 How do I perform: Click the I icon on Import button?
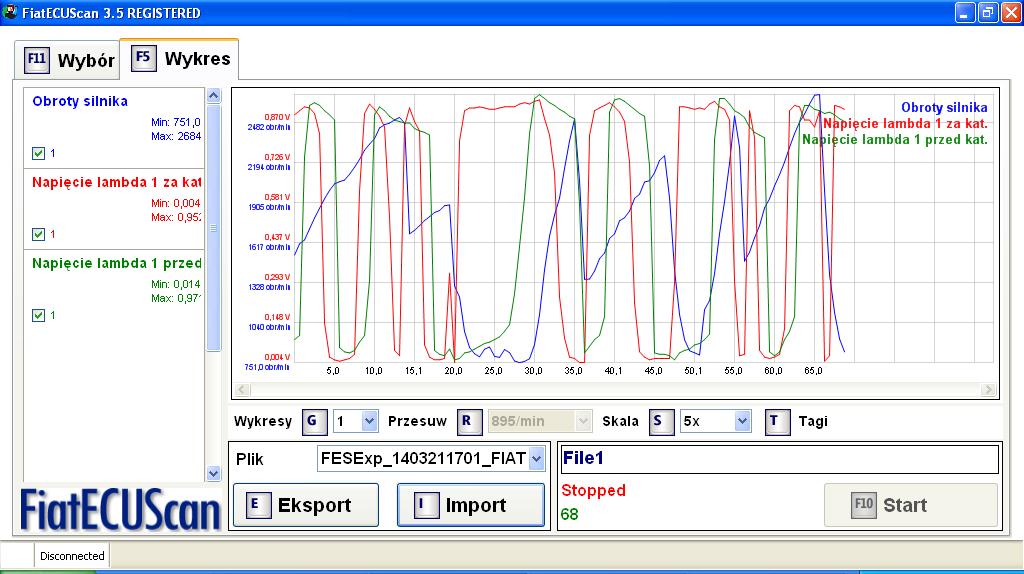[x=426, y=505]
